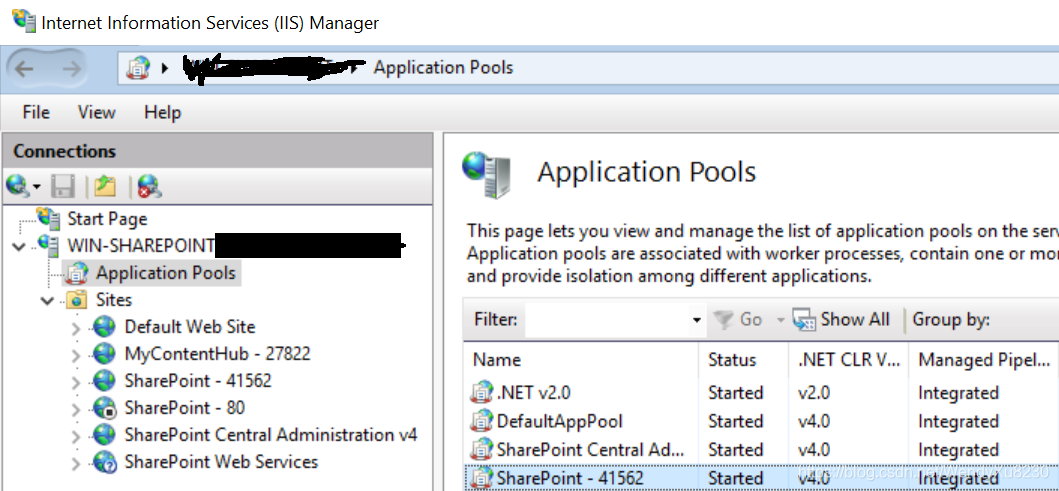Click the Back navigation arrow
Screen dimensions: 1059x491
(x=24, y=68)
